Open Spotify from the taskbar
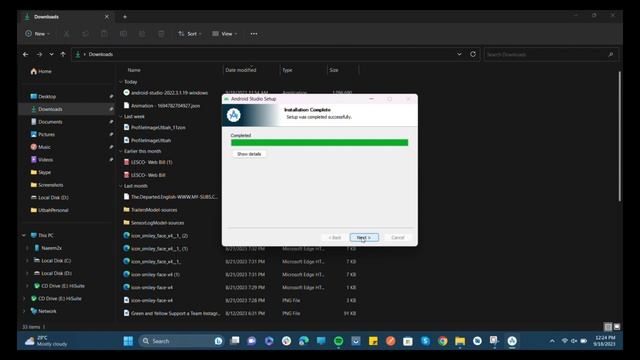Viewport: 640px width, 360px height. click(x=338, y=341)
